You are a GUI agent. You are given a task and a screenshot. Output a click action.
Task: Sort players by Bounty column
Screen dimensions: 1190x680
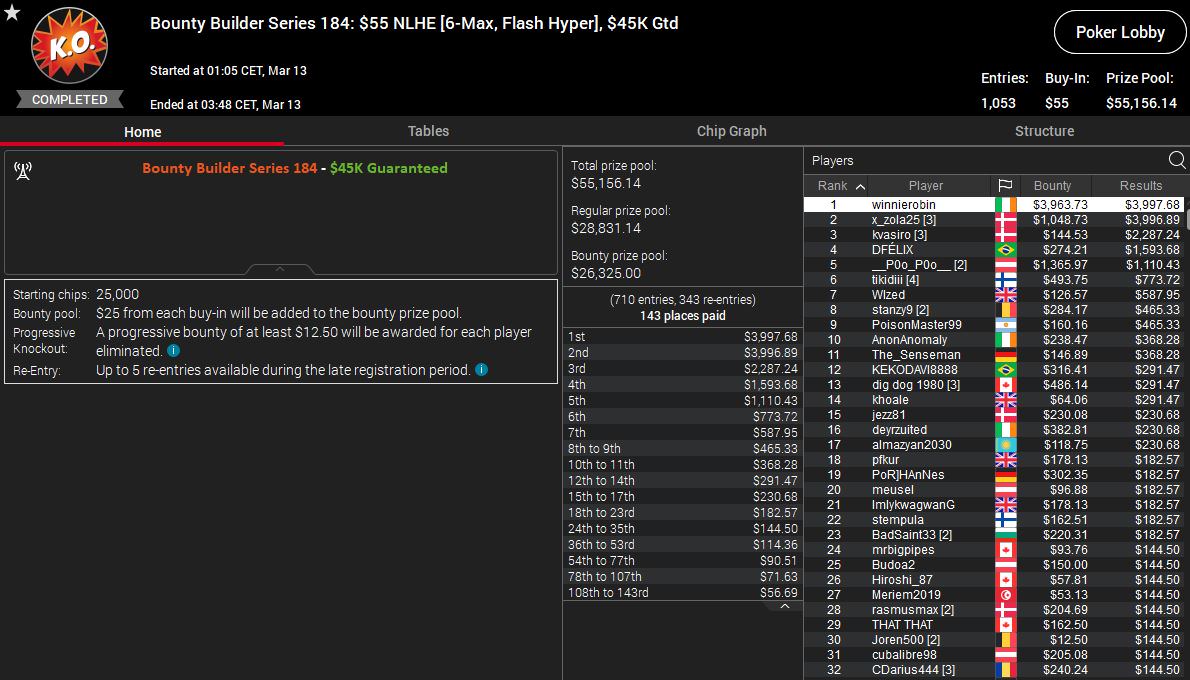tap(1052, 186)
